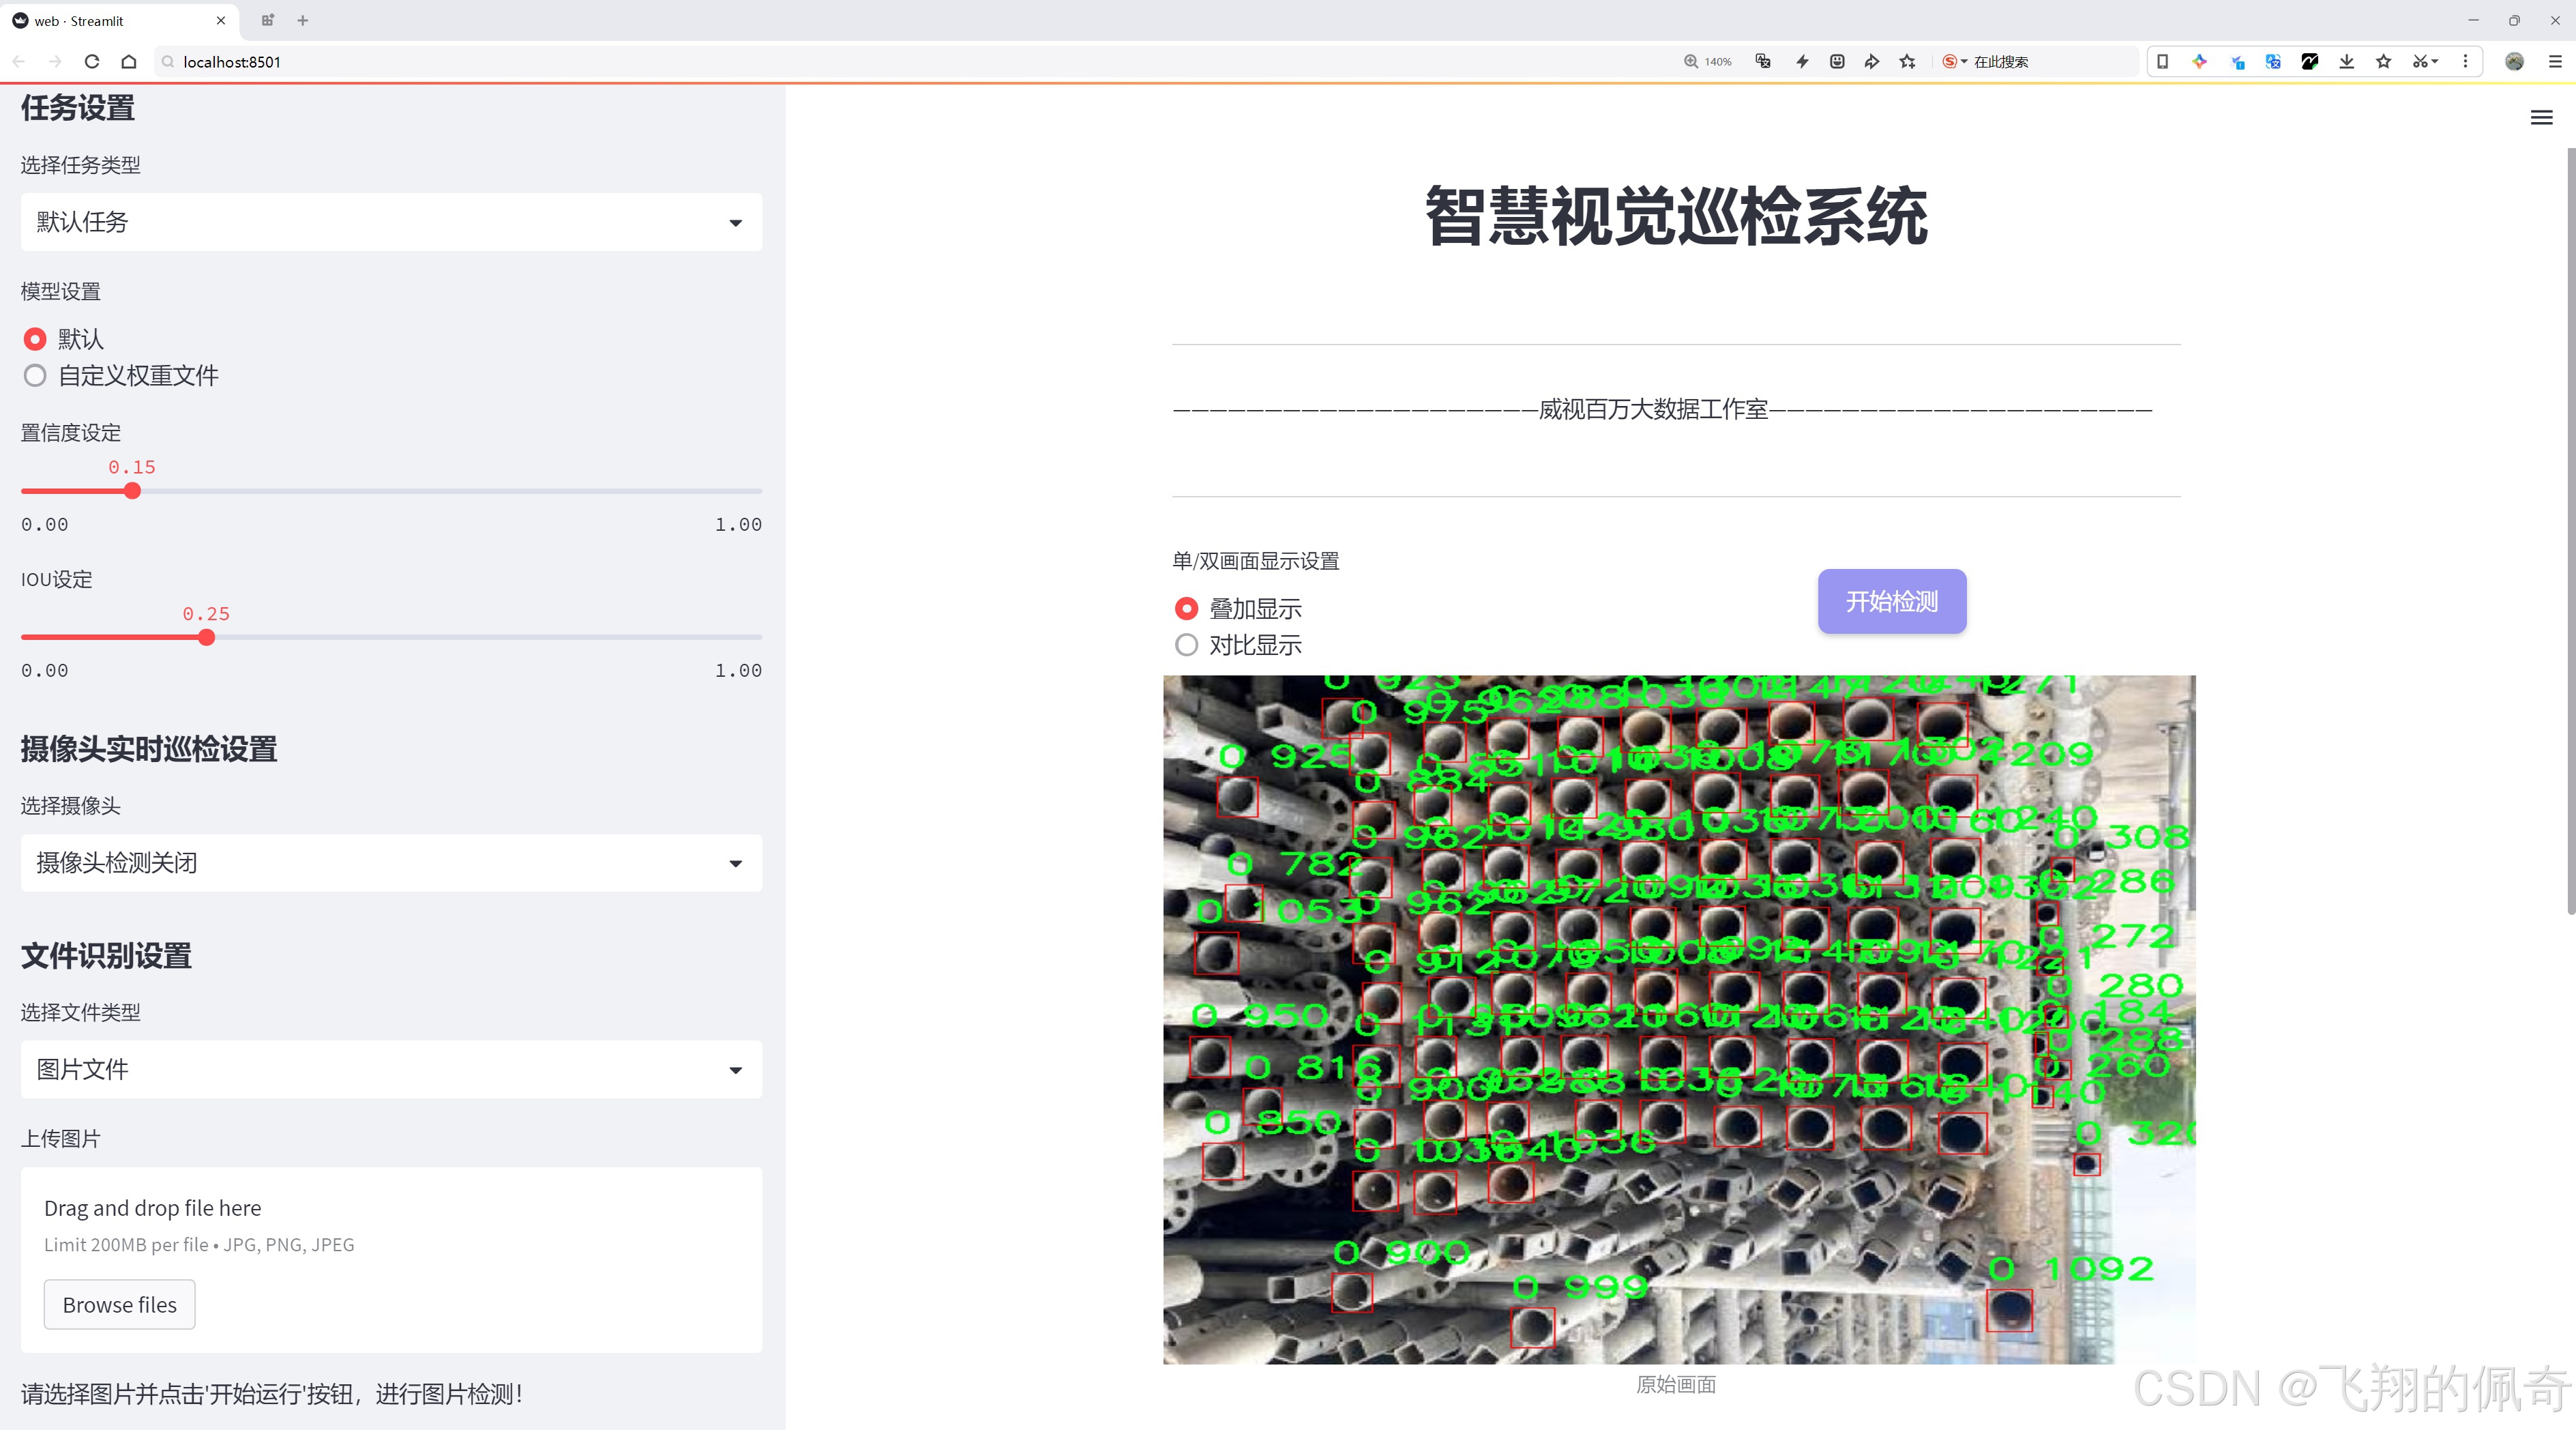Open the Sogou search engine selector
The image size is (2576, 1430).
tap(1954, 61)
